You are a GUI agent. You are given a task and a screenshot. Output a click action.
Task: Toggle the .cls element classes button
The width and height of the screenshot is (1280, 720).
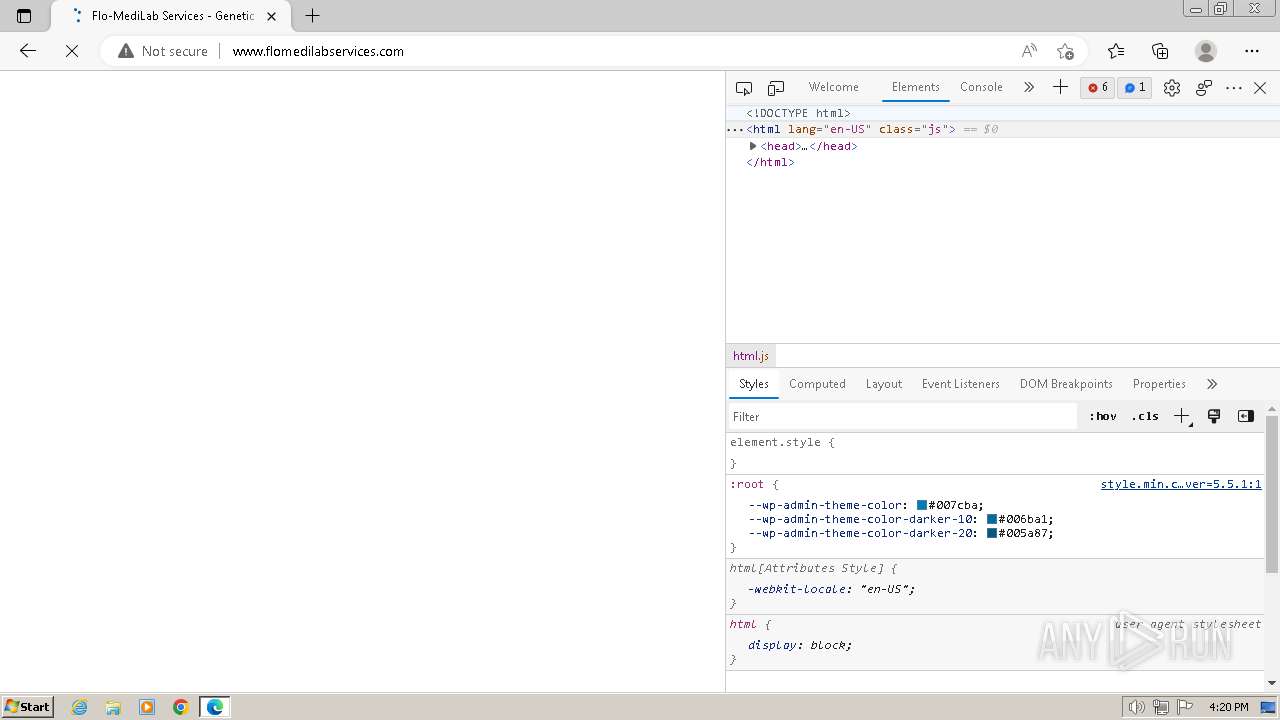pyautogui.click(x=1145, y=417)
